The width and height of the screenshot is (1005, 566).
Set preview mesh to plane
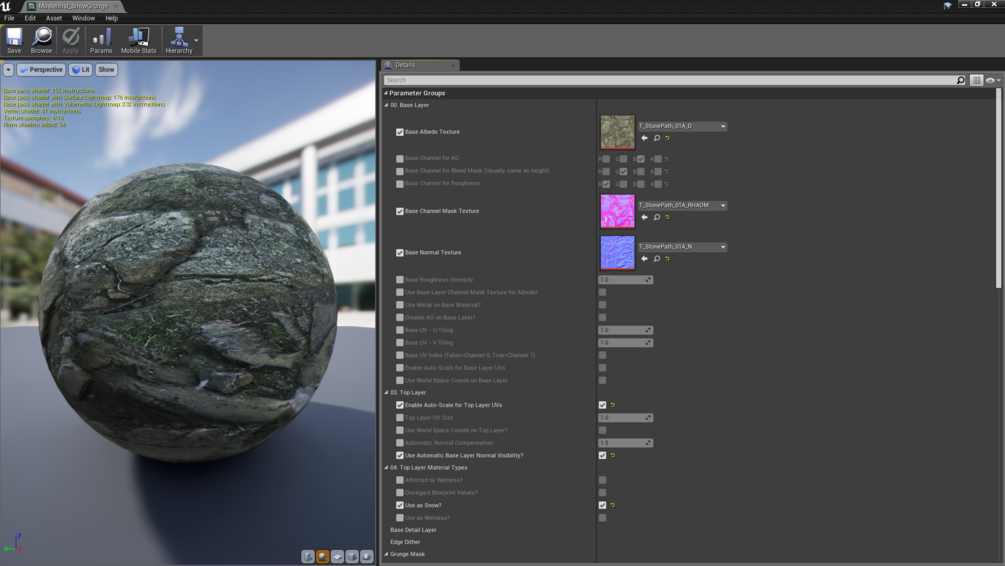[338, 556]
